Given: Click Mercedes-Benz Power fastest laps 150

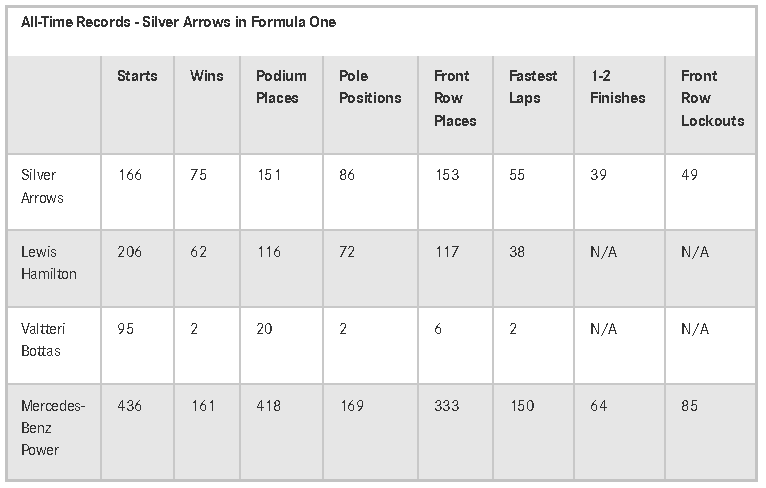Looking at the screenshot, I should pyautogui.click(x=522, y=405).
